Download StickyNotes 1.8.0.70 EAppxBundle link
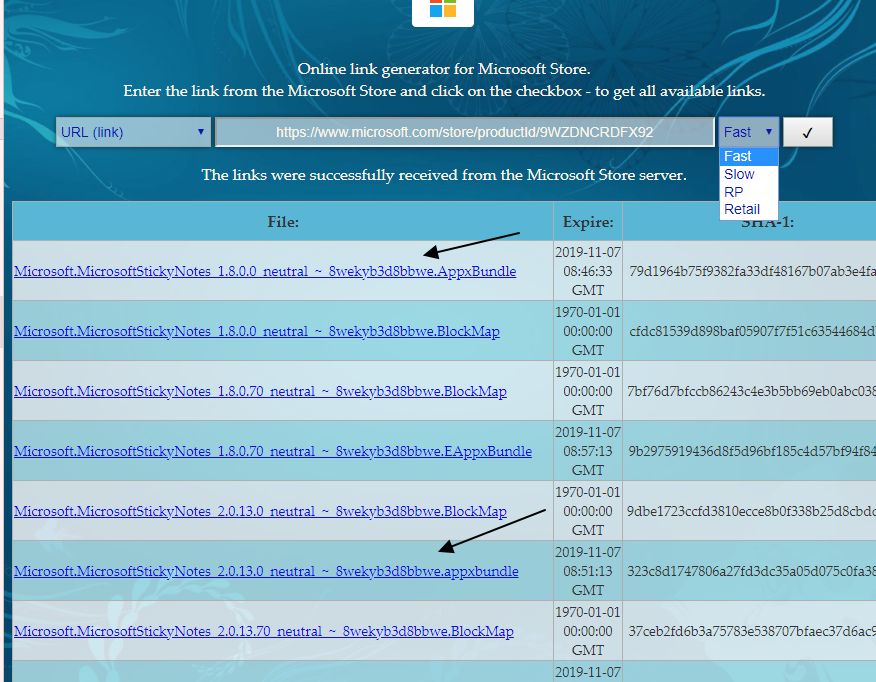This screenshot has height=682, width=876. coord(273,451)
